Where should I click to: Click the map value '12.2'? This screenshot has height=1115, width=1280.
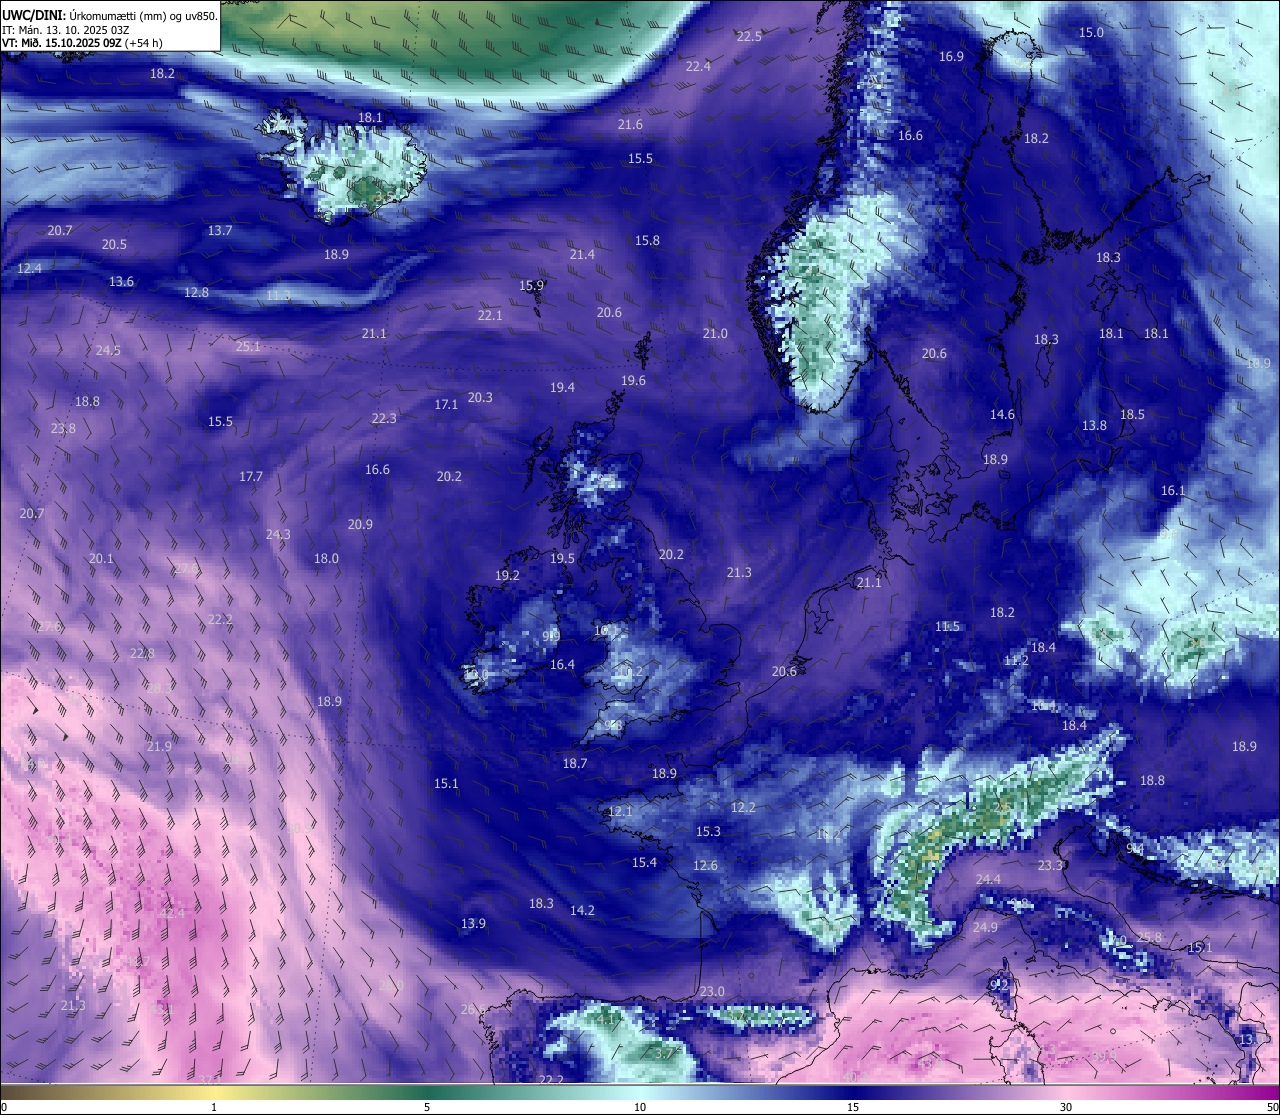(x=743, y=807)
